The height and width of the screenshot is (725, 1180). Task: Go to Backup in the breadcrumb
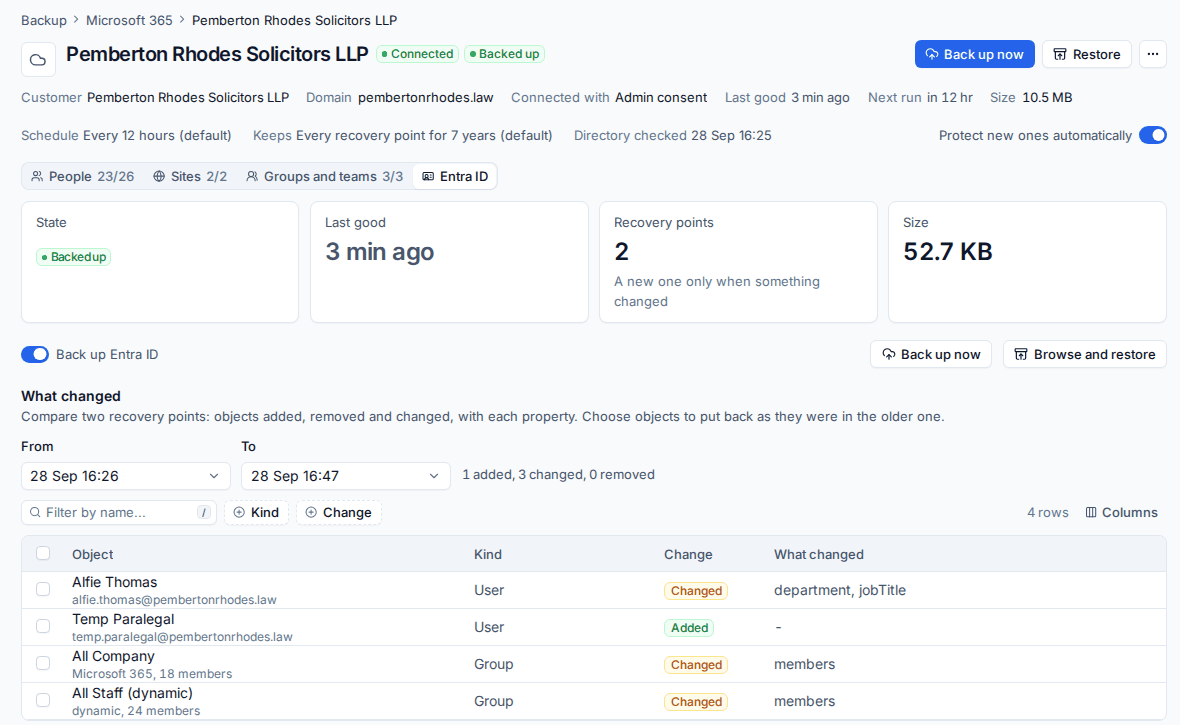tap(44, 20)
